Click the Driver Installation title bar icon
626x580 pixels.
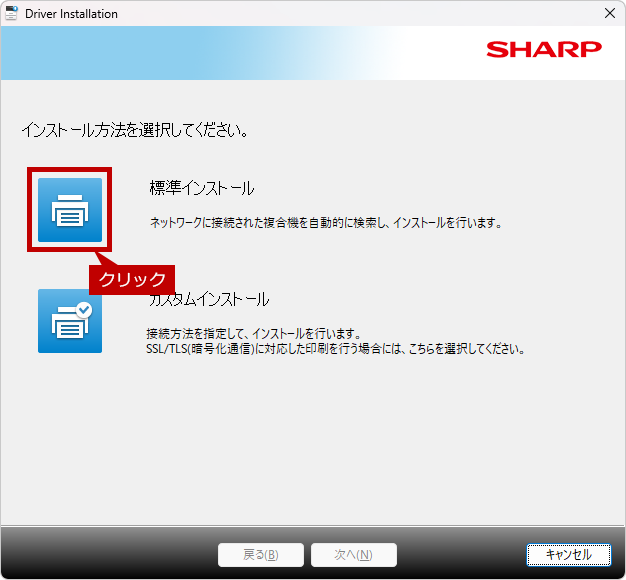pyautogui.click(x=11, y=13)
